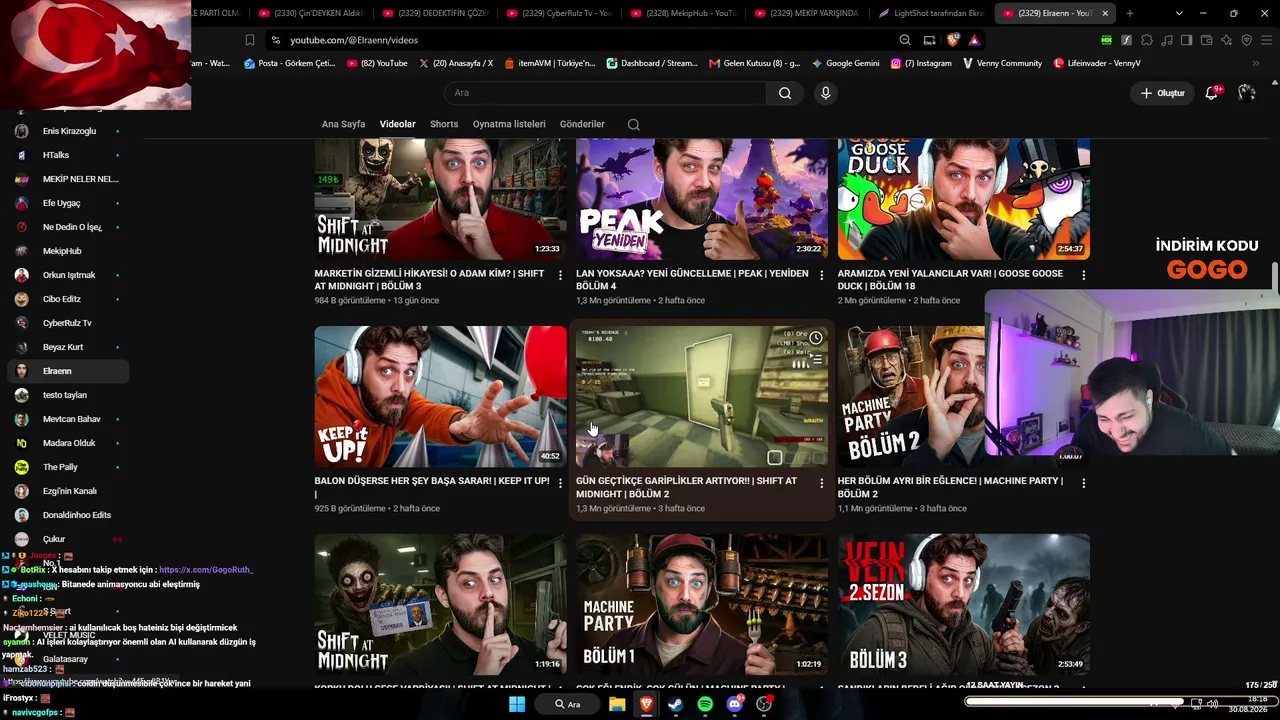Open the Shorts channel tab
Viewport: 1280px width, 720px height.
pos(444,125)
